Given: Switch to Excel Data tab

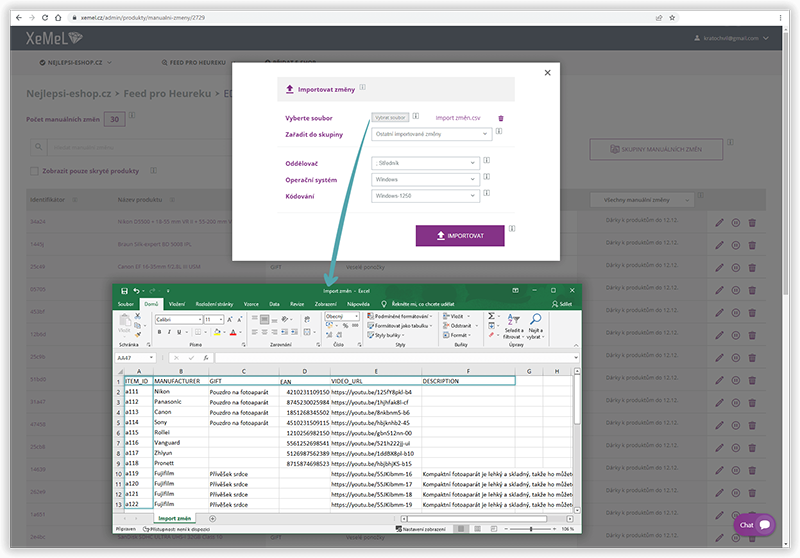Looking at the screenshot, I should click(274, 304).
